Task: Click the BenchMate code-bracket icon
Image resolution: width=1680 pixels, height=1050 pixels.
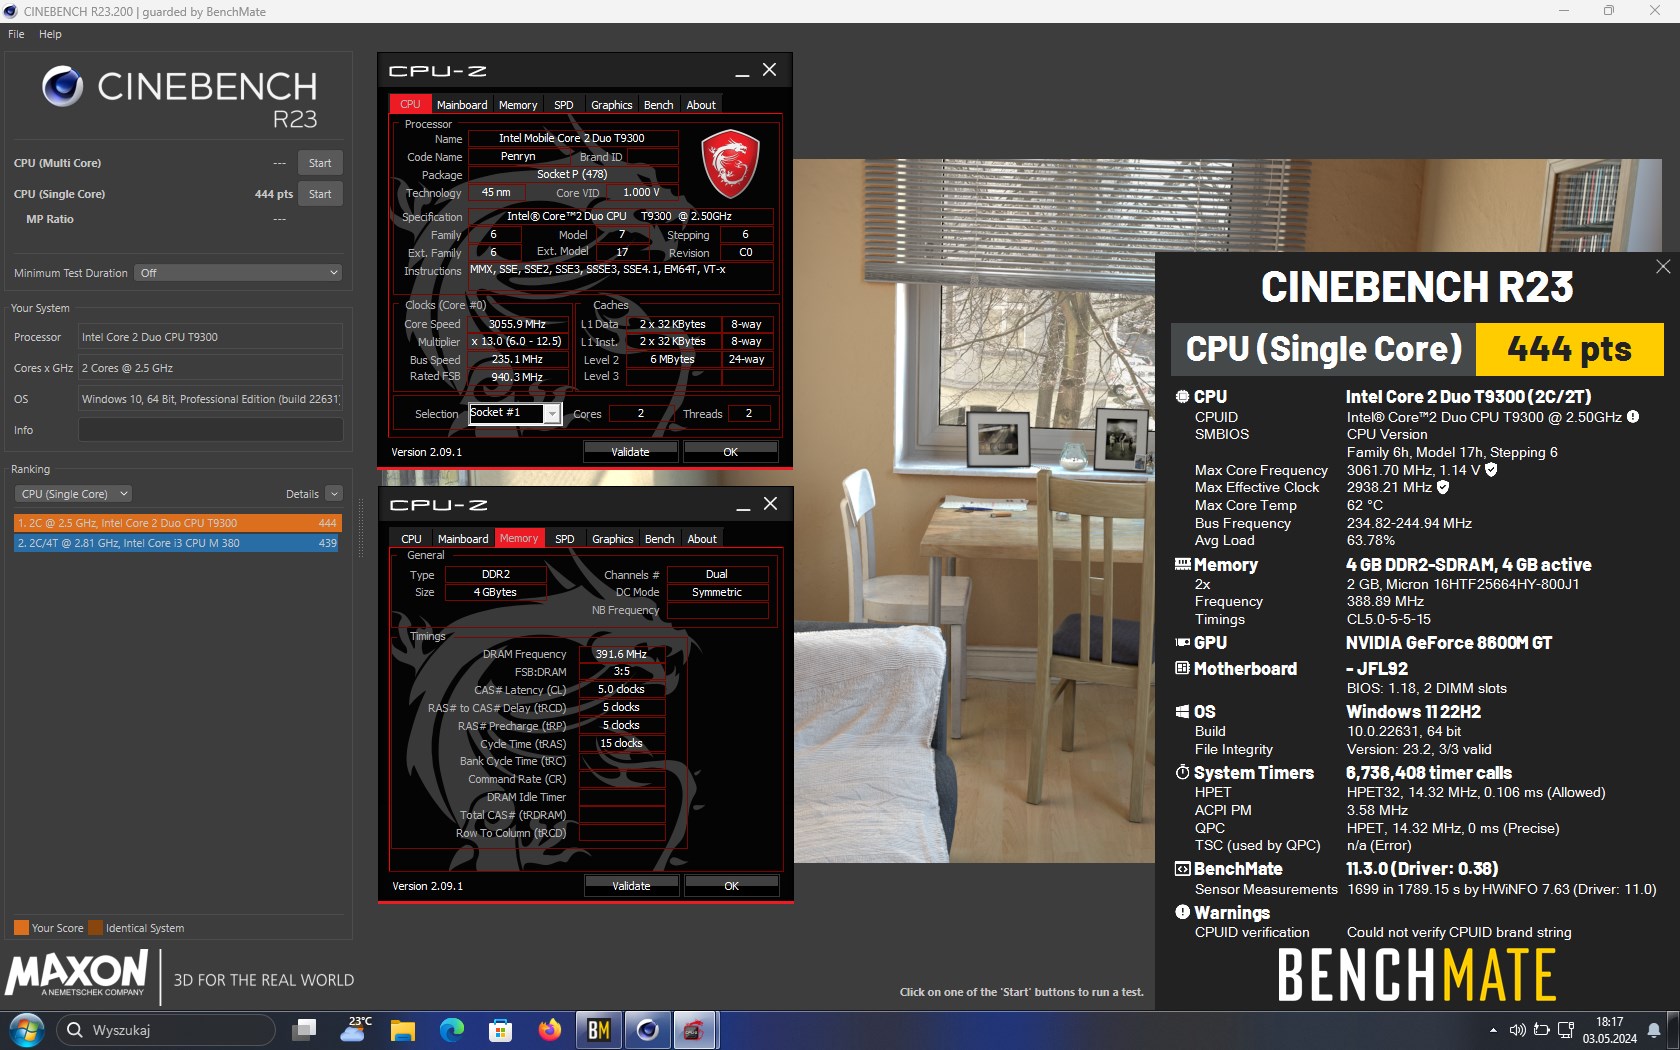Action: tap(1182, 869)
